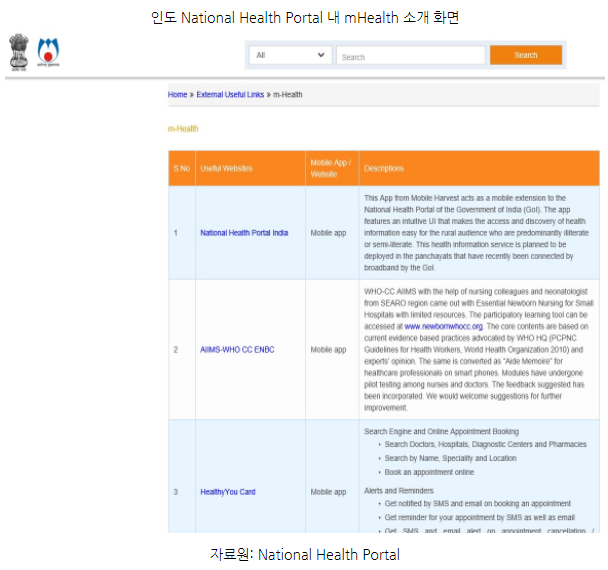The image size is (608, 570).
Task: Visit www.newbornwhocc.org link in description
Action: pyautogui.click(x=443, y=326)
